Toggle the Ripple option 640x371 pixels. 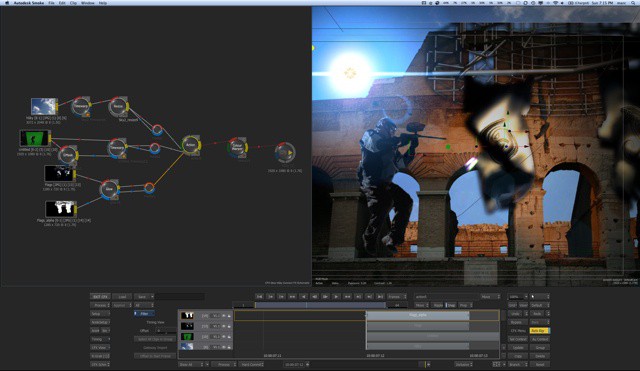coord(438,305)
